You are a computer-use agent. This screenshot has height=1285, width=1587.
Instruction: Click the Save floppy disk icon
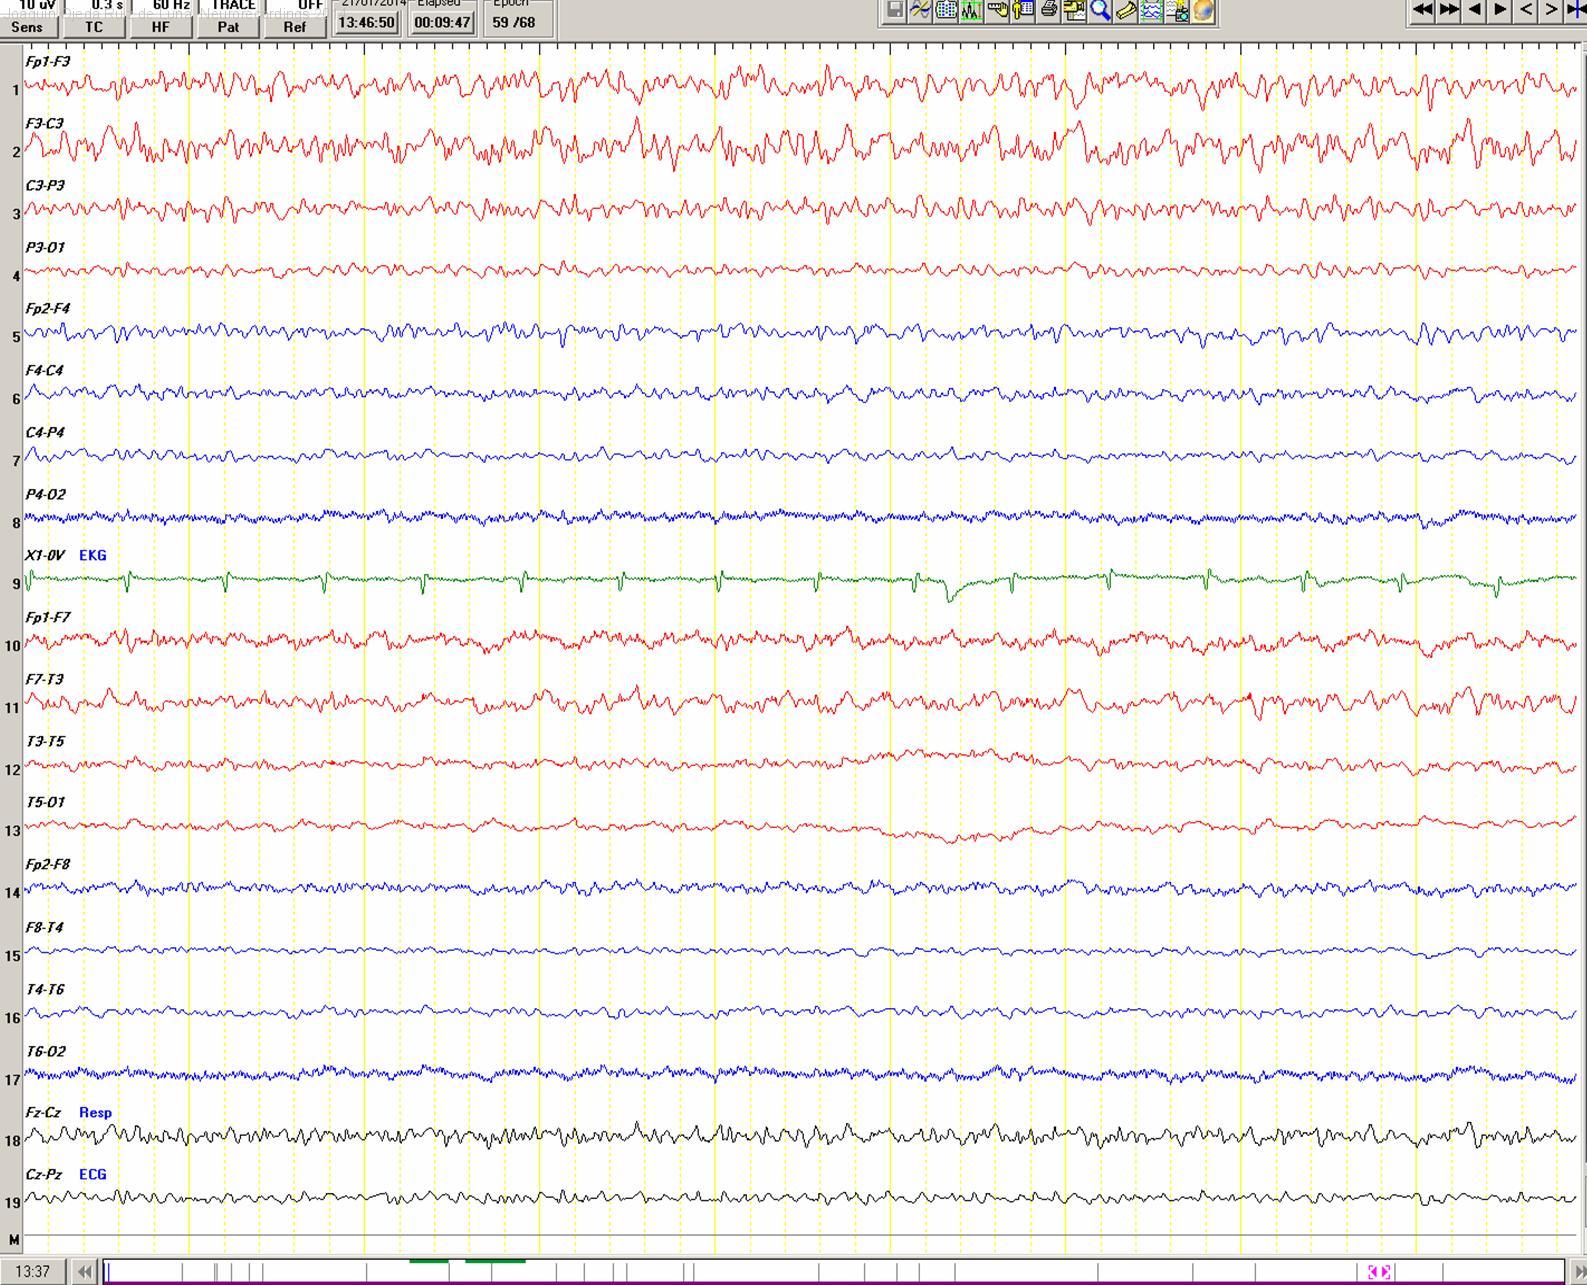coord(895,11)
